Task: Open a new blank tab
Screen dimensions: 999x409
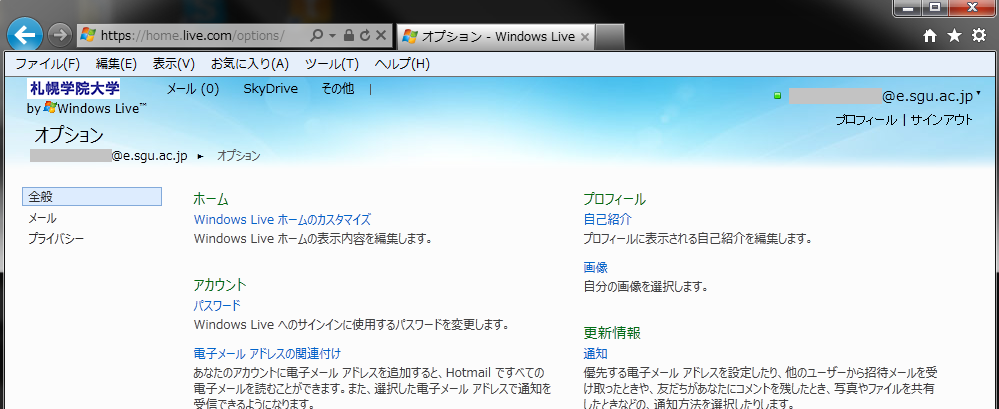Action: (x=610, y=37)
